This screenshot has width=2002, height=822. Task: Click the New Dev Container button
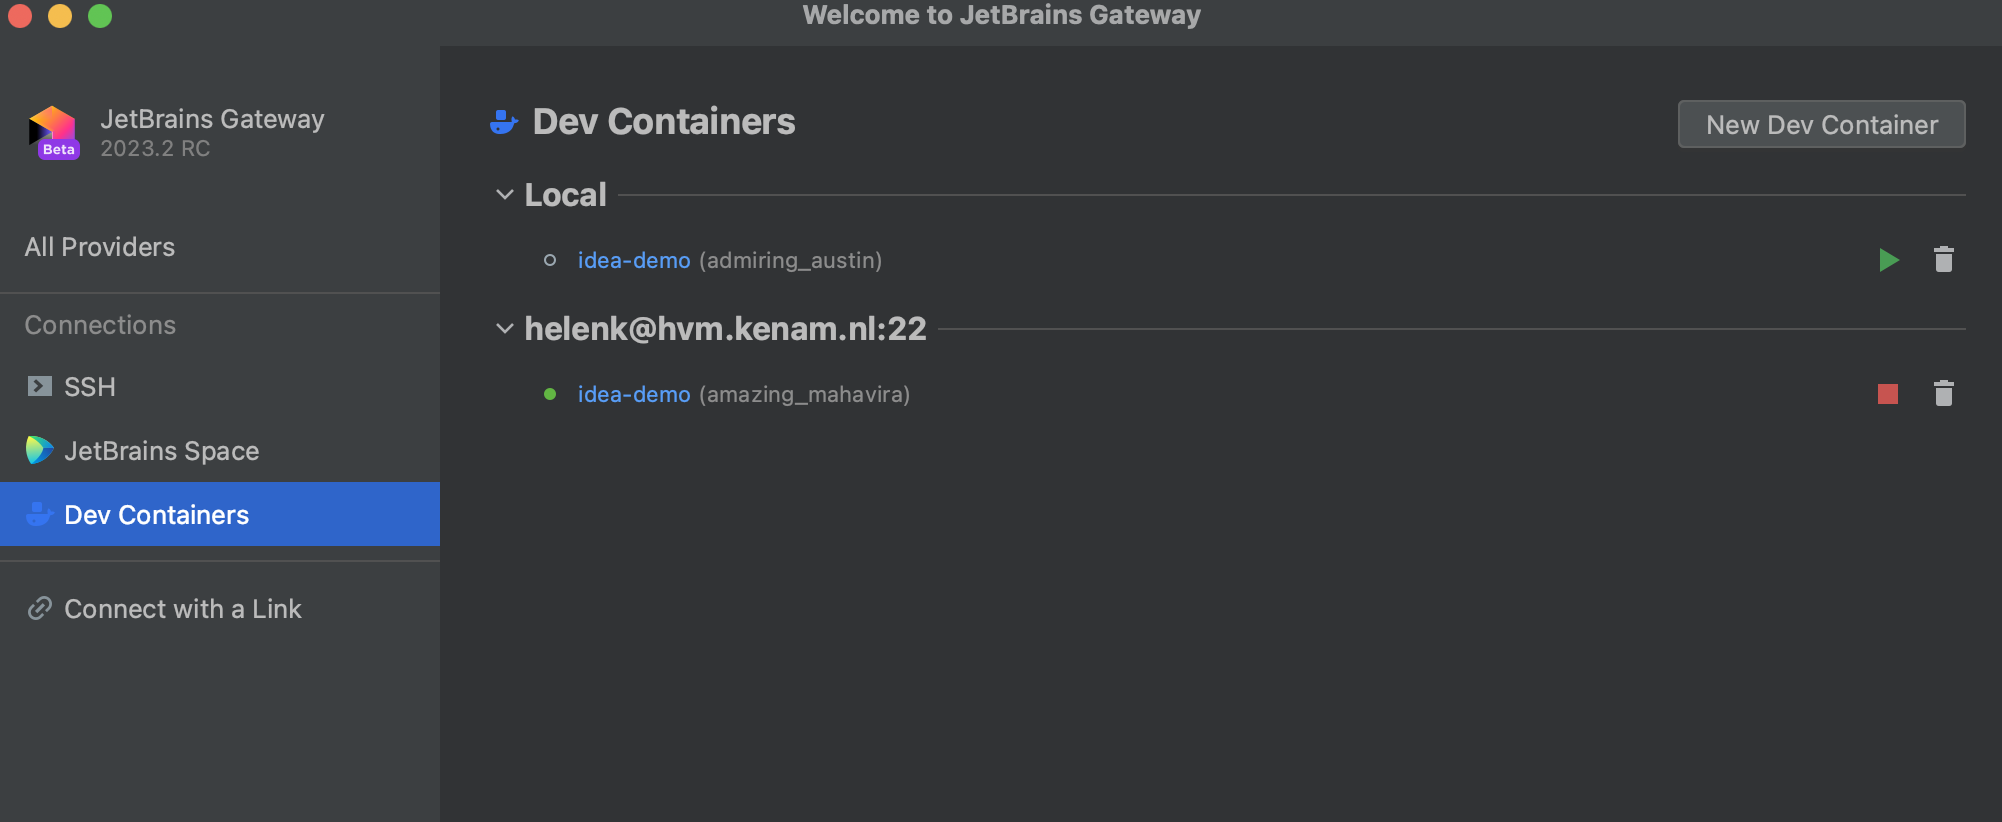pyautogui.click(x=1821, y=124)
